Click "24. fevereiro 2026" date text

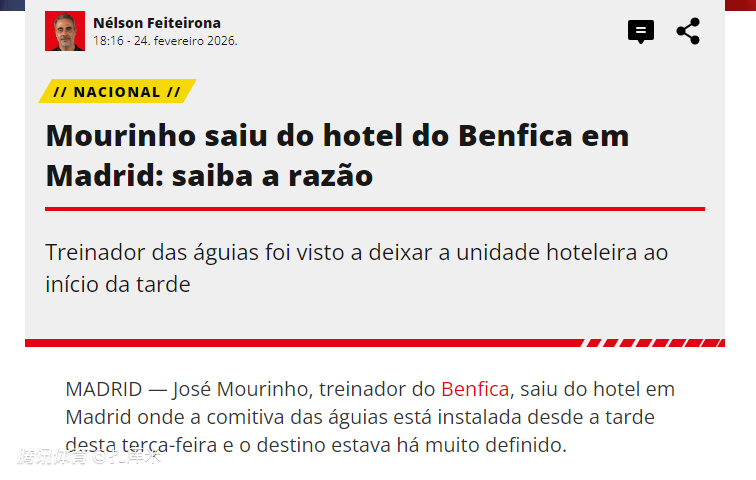point(187,41)
